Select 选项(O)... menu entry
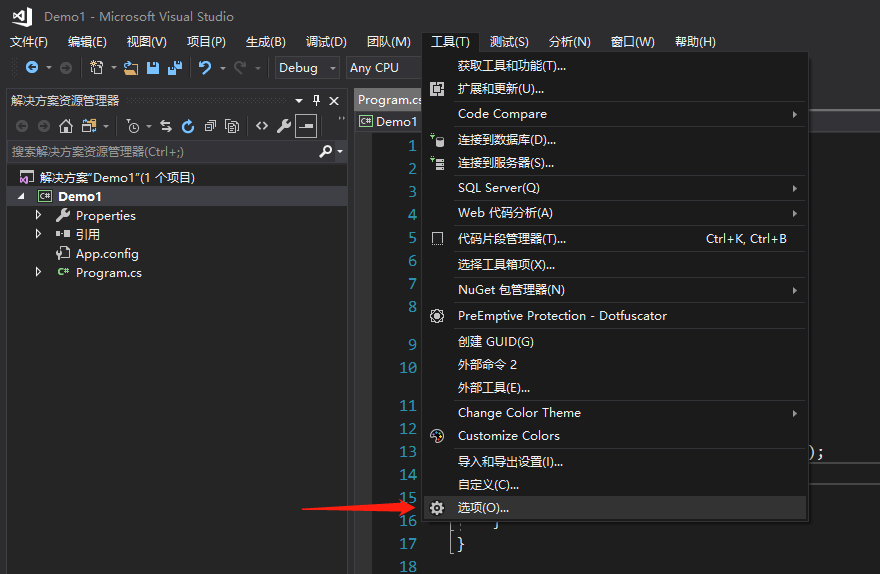The width and height of the screenshot is (880, 574). point(615,508)
